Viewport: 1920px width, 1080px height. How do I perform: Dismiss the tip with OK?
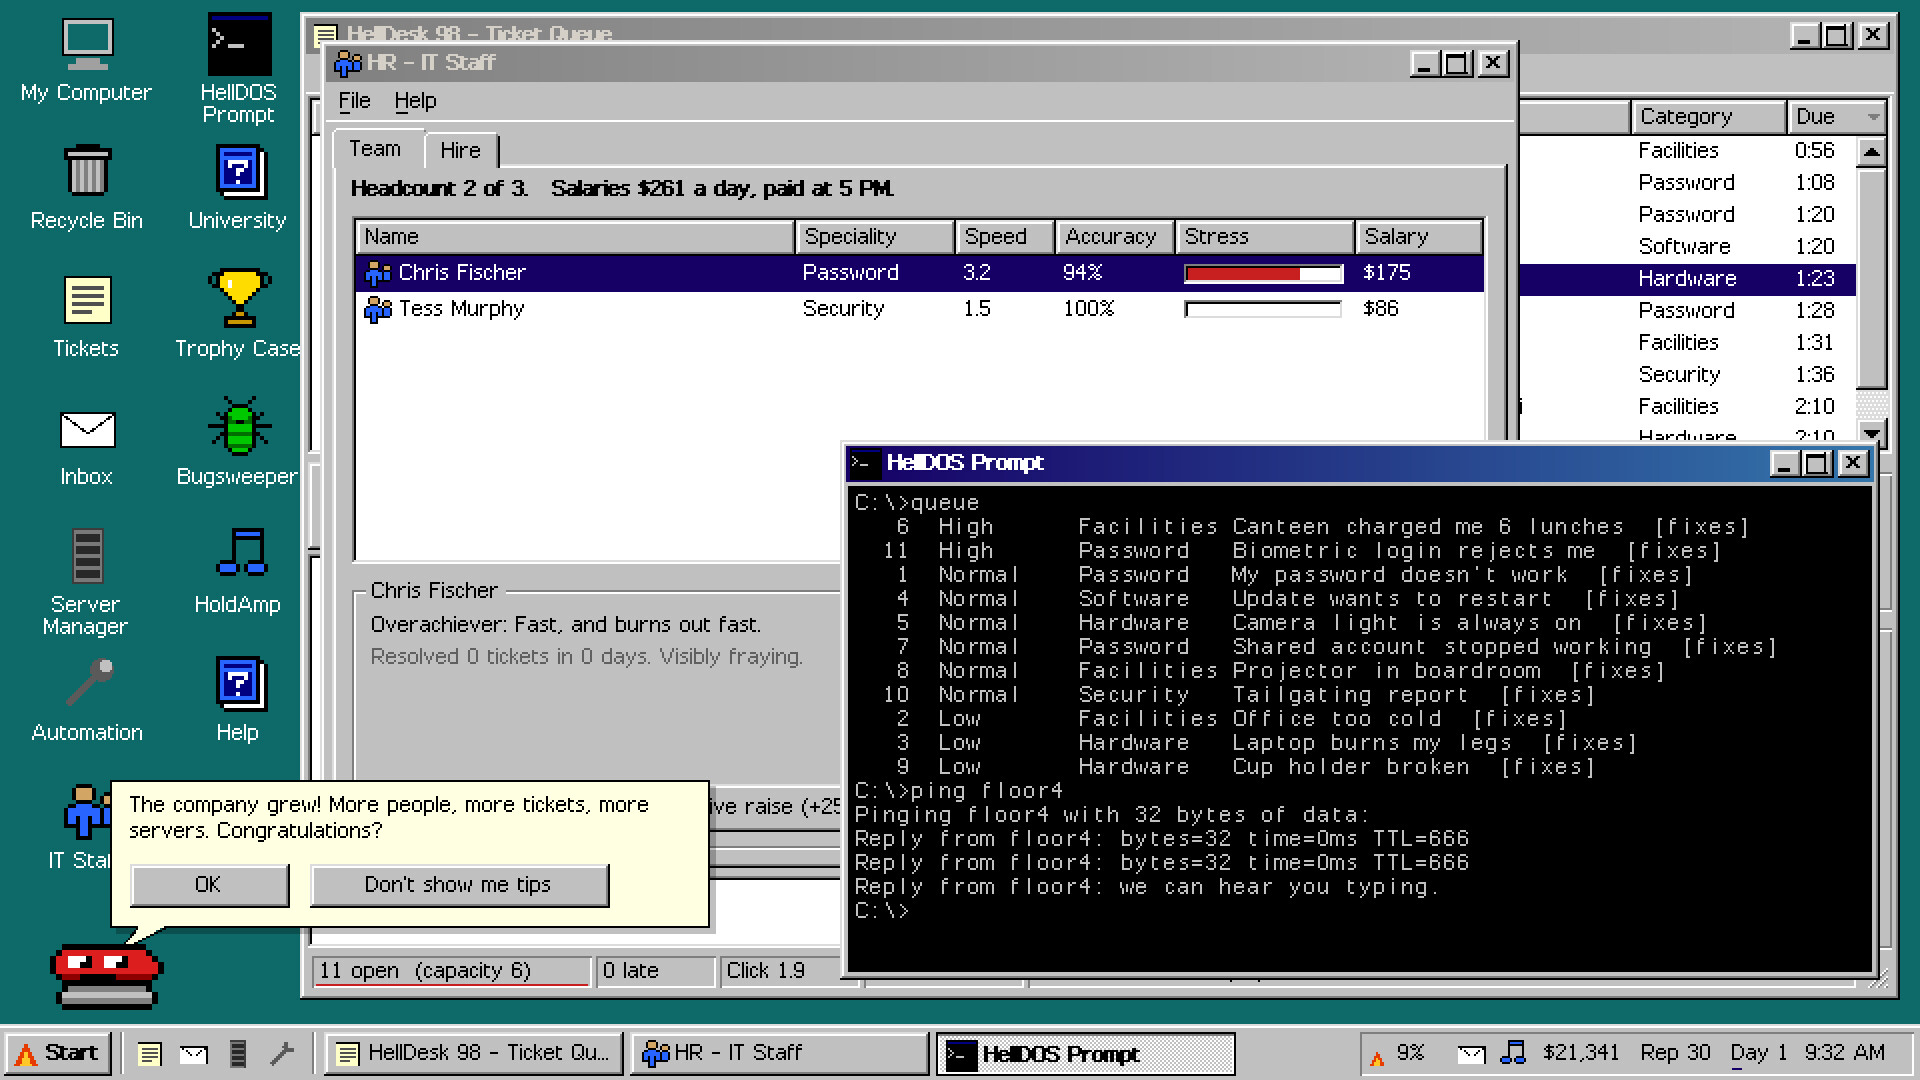click(209, 885)
